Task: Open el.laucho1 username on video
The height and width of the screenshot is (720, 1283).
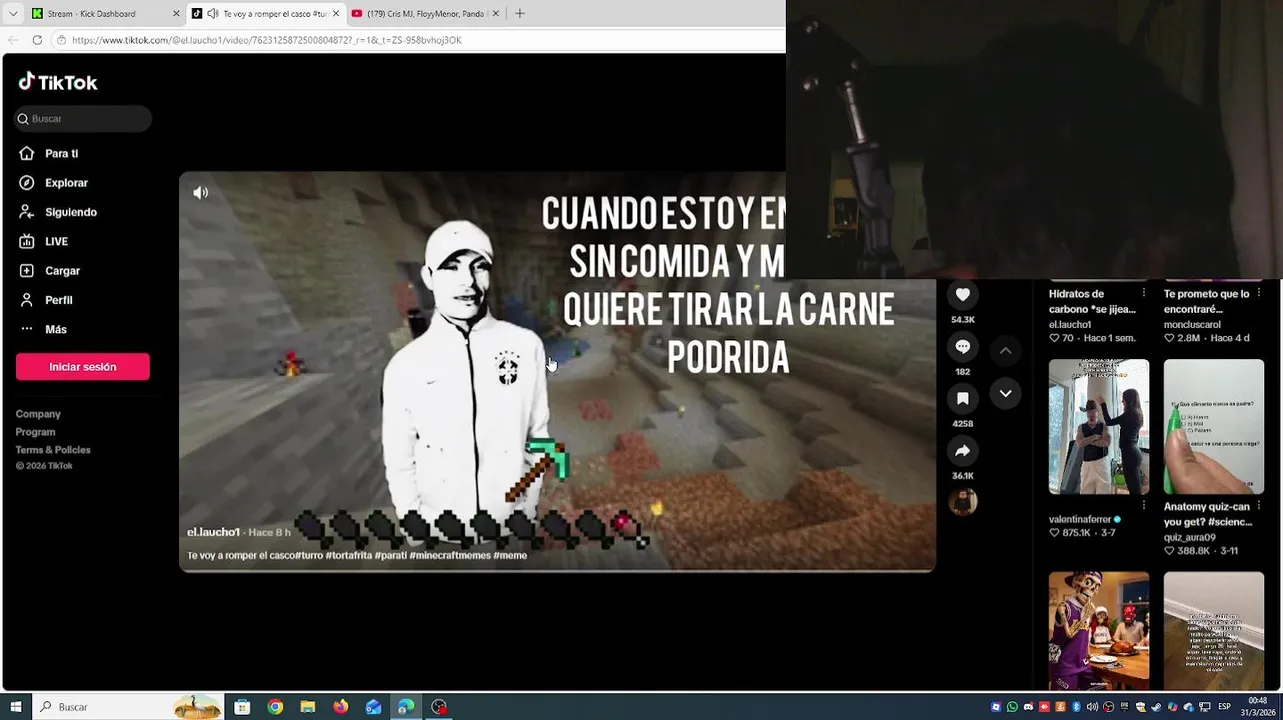Action: pyautogui.click(x=213, y=532)
